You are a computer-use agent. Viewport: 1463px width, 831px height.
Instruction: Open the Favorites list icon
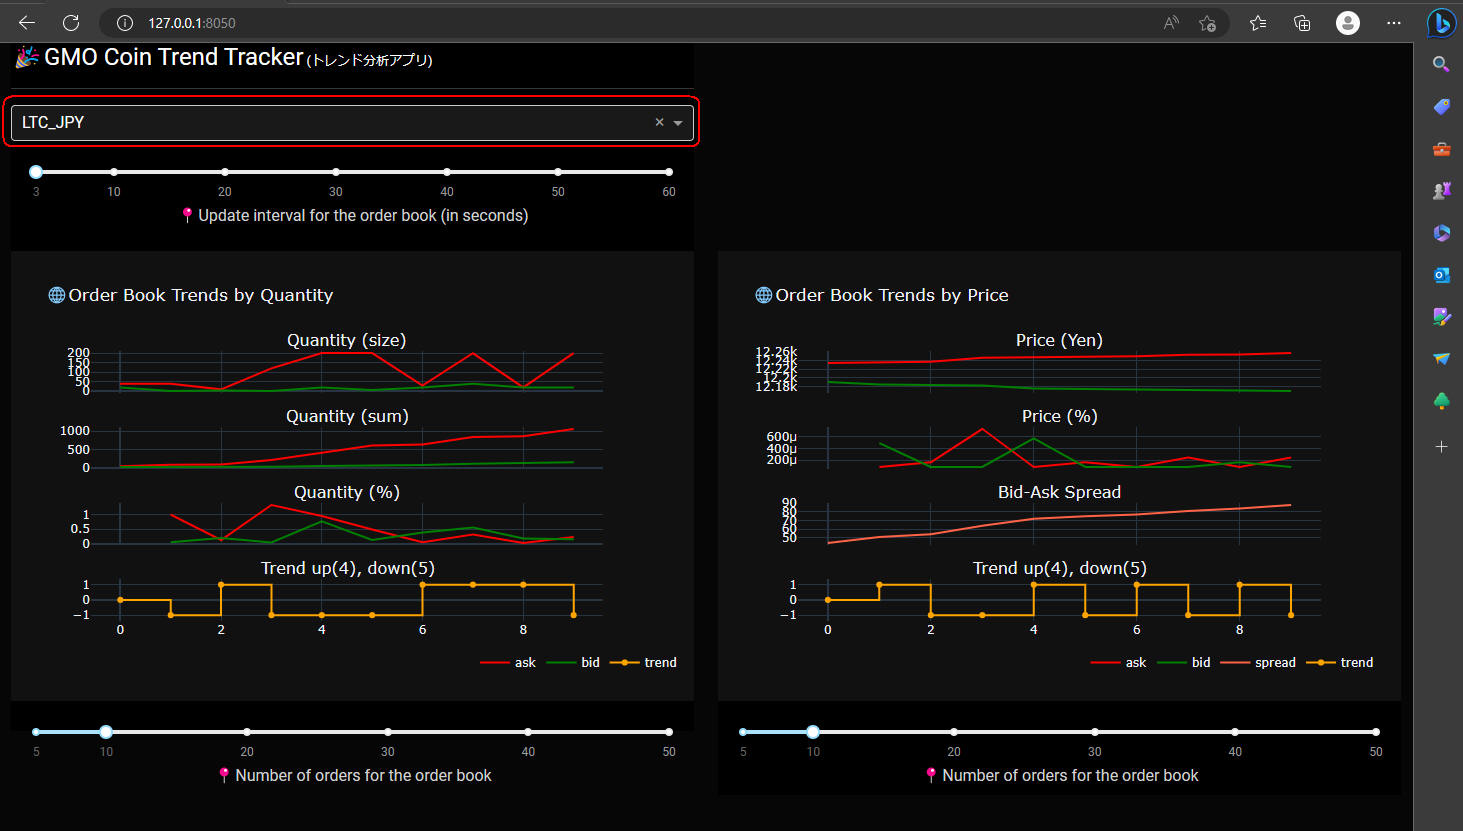click(x=1258, y=23)
